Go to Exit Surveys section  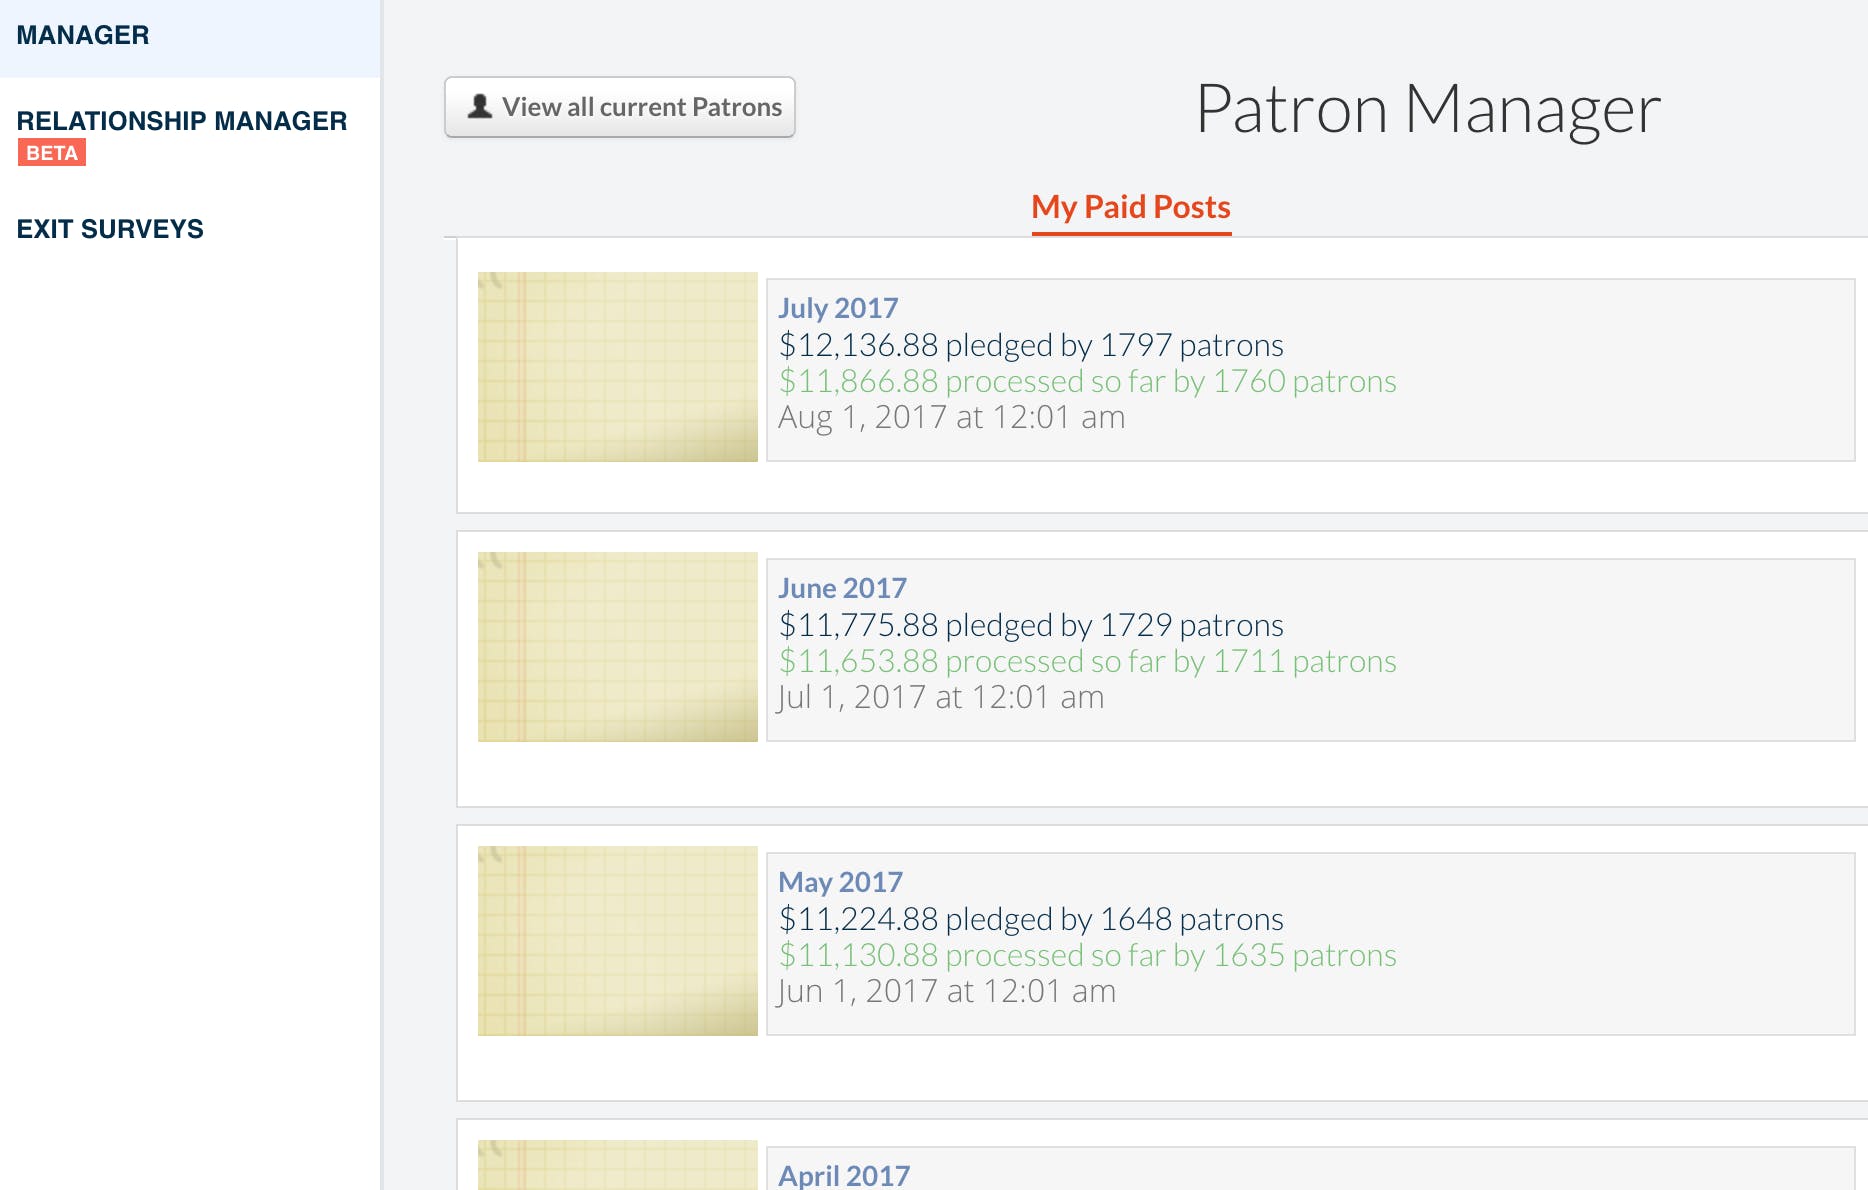point(110,229)
